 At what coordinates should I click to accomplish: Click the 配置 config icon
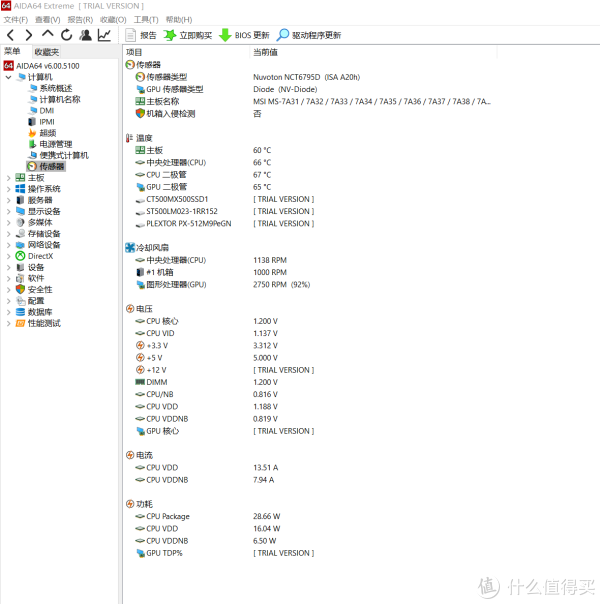[x=20, y=301]
